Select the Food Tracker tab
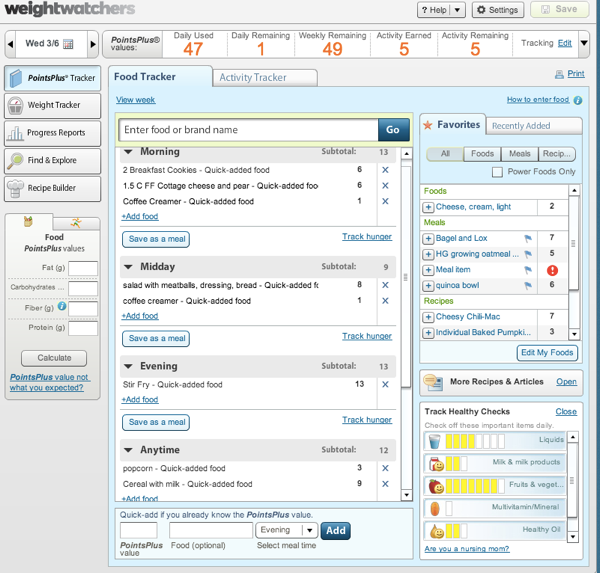The image size is (600, 573). click(160, 77)
